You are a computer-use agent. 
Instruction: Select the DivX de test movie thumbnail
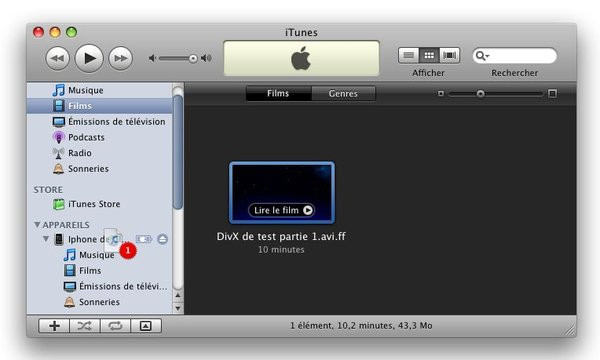tap(282, 192)
